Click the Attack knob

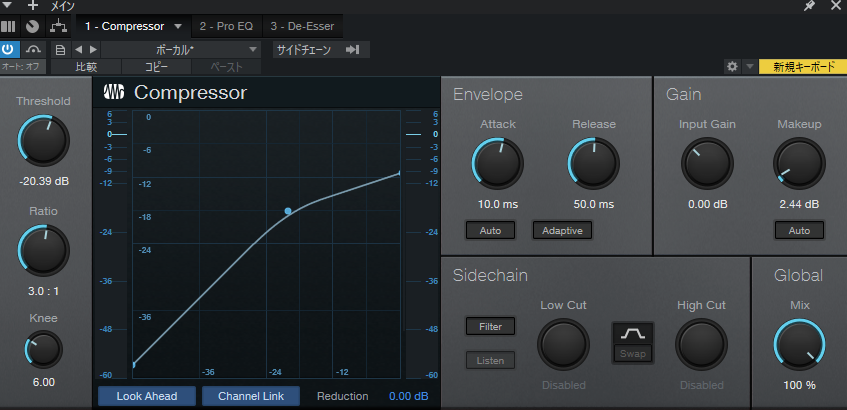(x=498, y=163)
